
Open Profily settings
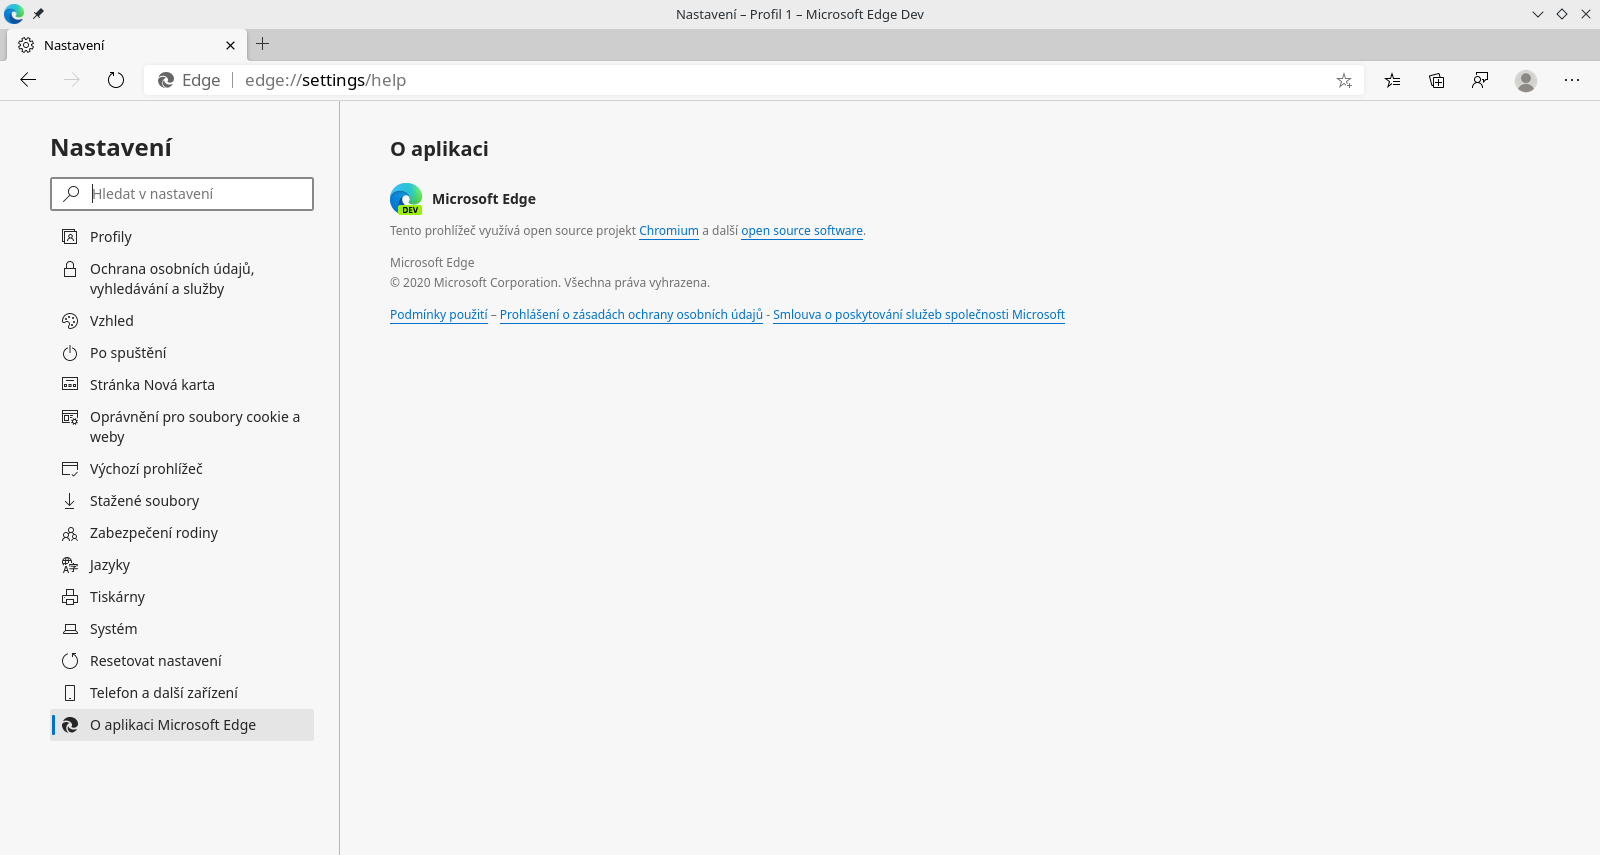182,237
